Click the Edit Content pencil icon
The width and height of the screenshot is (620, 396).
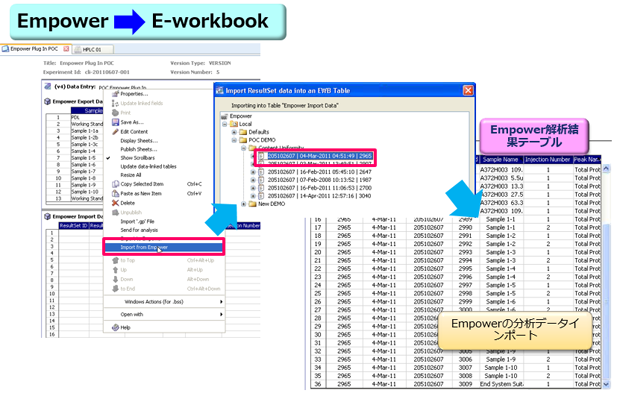click(115, 131)
